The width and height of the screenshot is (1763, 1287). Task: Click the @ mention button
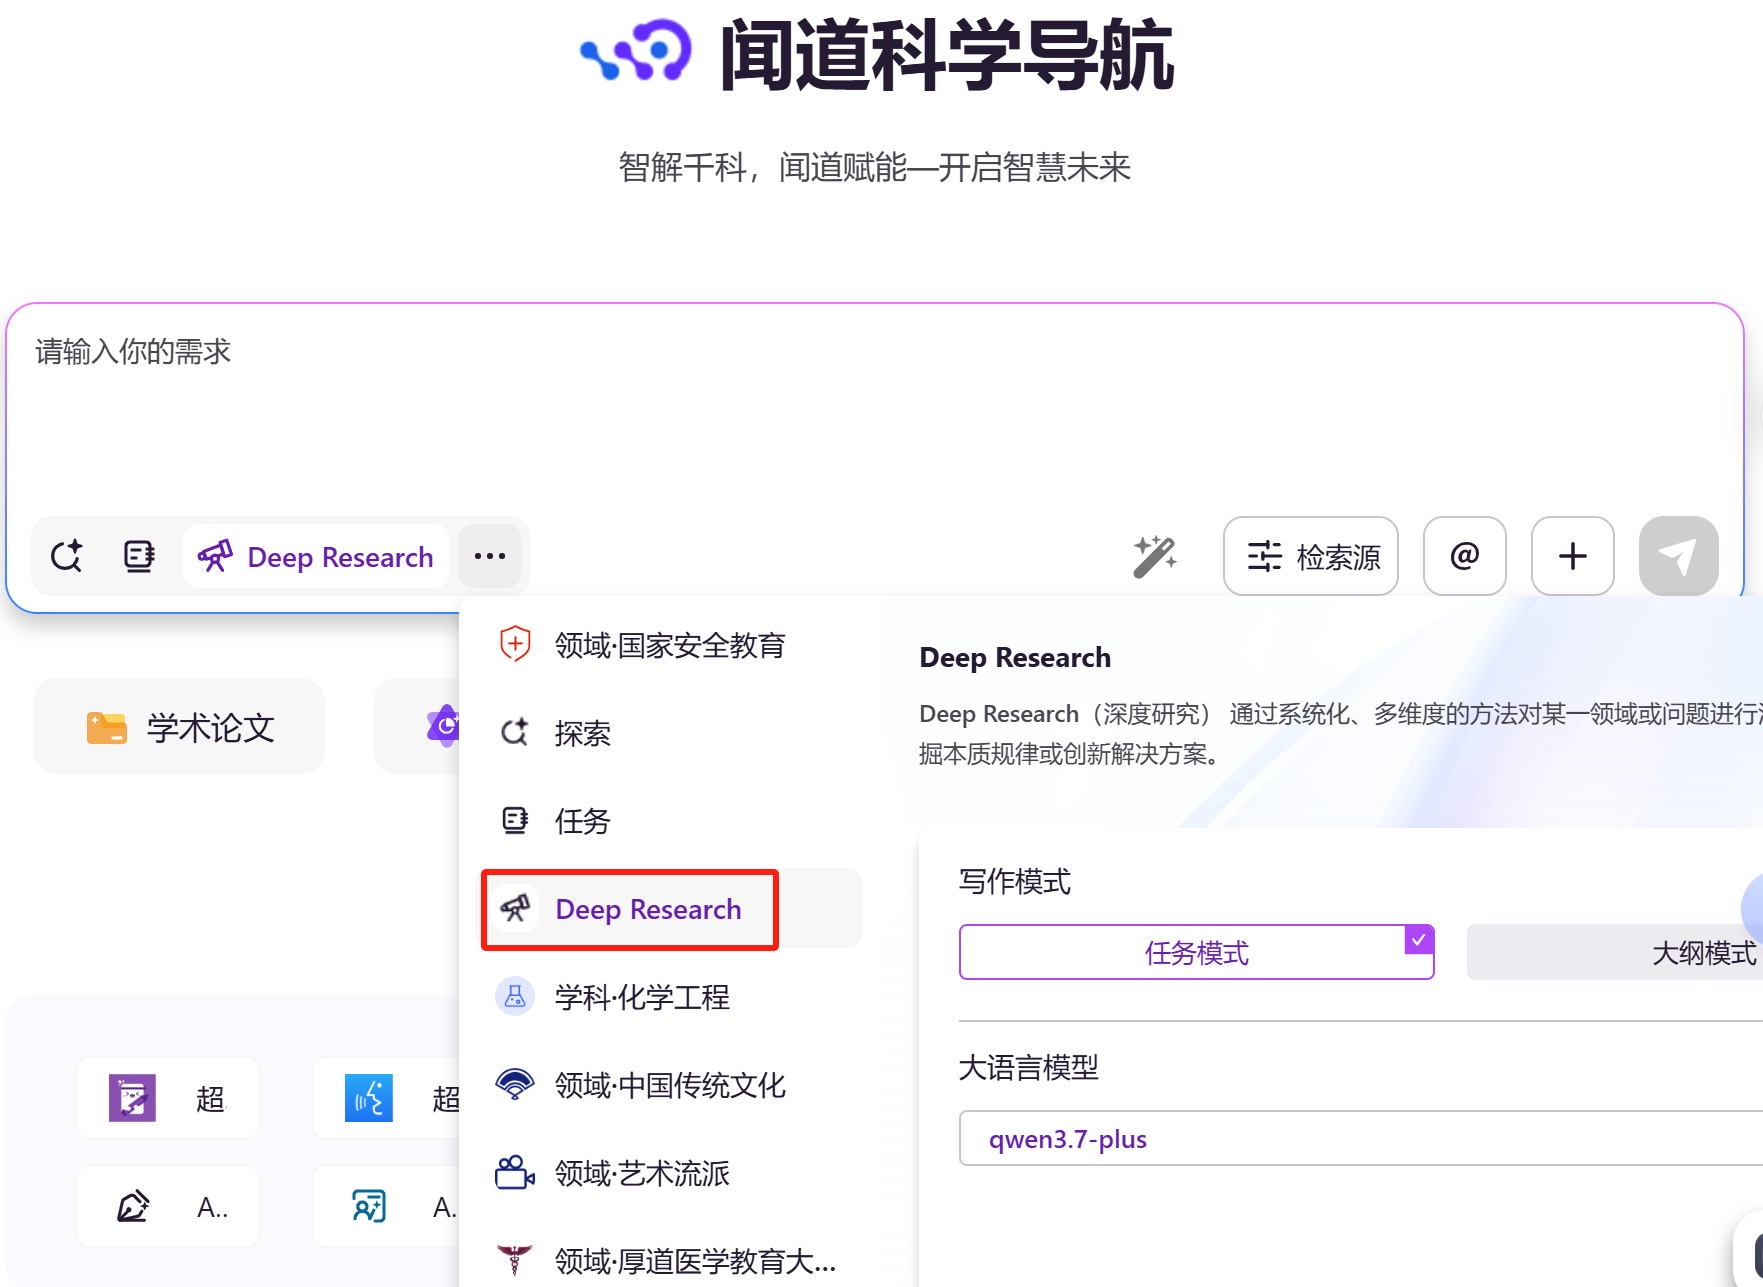(x=1465, y=556)
